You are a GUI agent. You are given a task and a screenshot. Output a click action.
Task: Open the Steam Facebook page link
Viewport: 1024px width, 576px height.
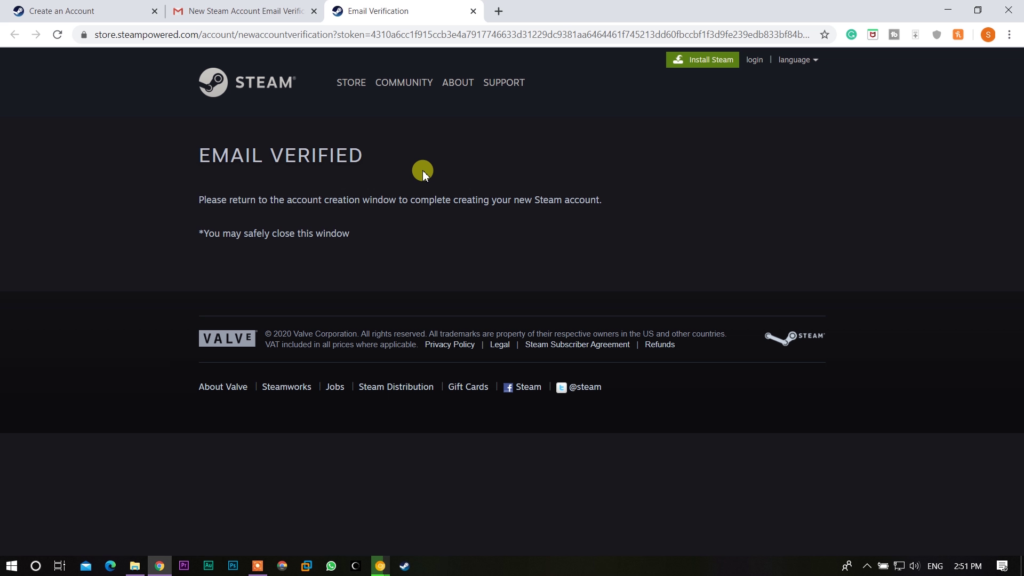pos(522,387)
